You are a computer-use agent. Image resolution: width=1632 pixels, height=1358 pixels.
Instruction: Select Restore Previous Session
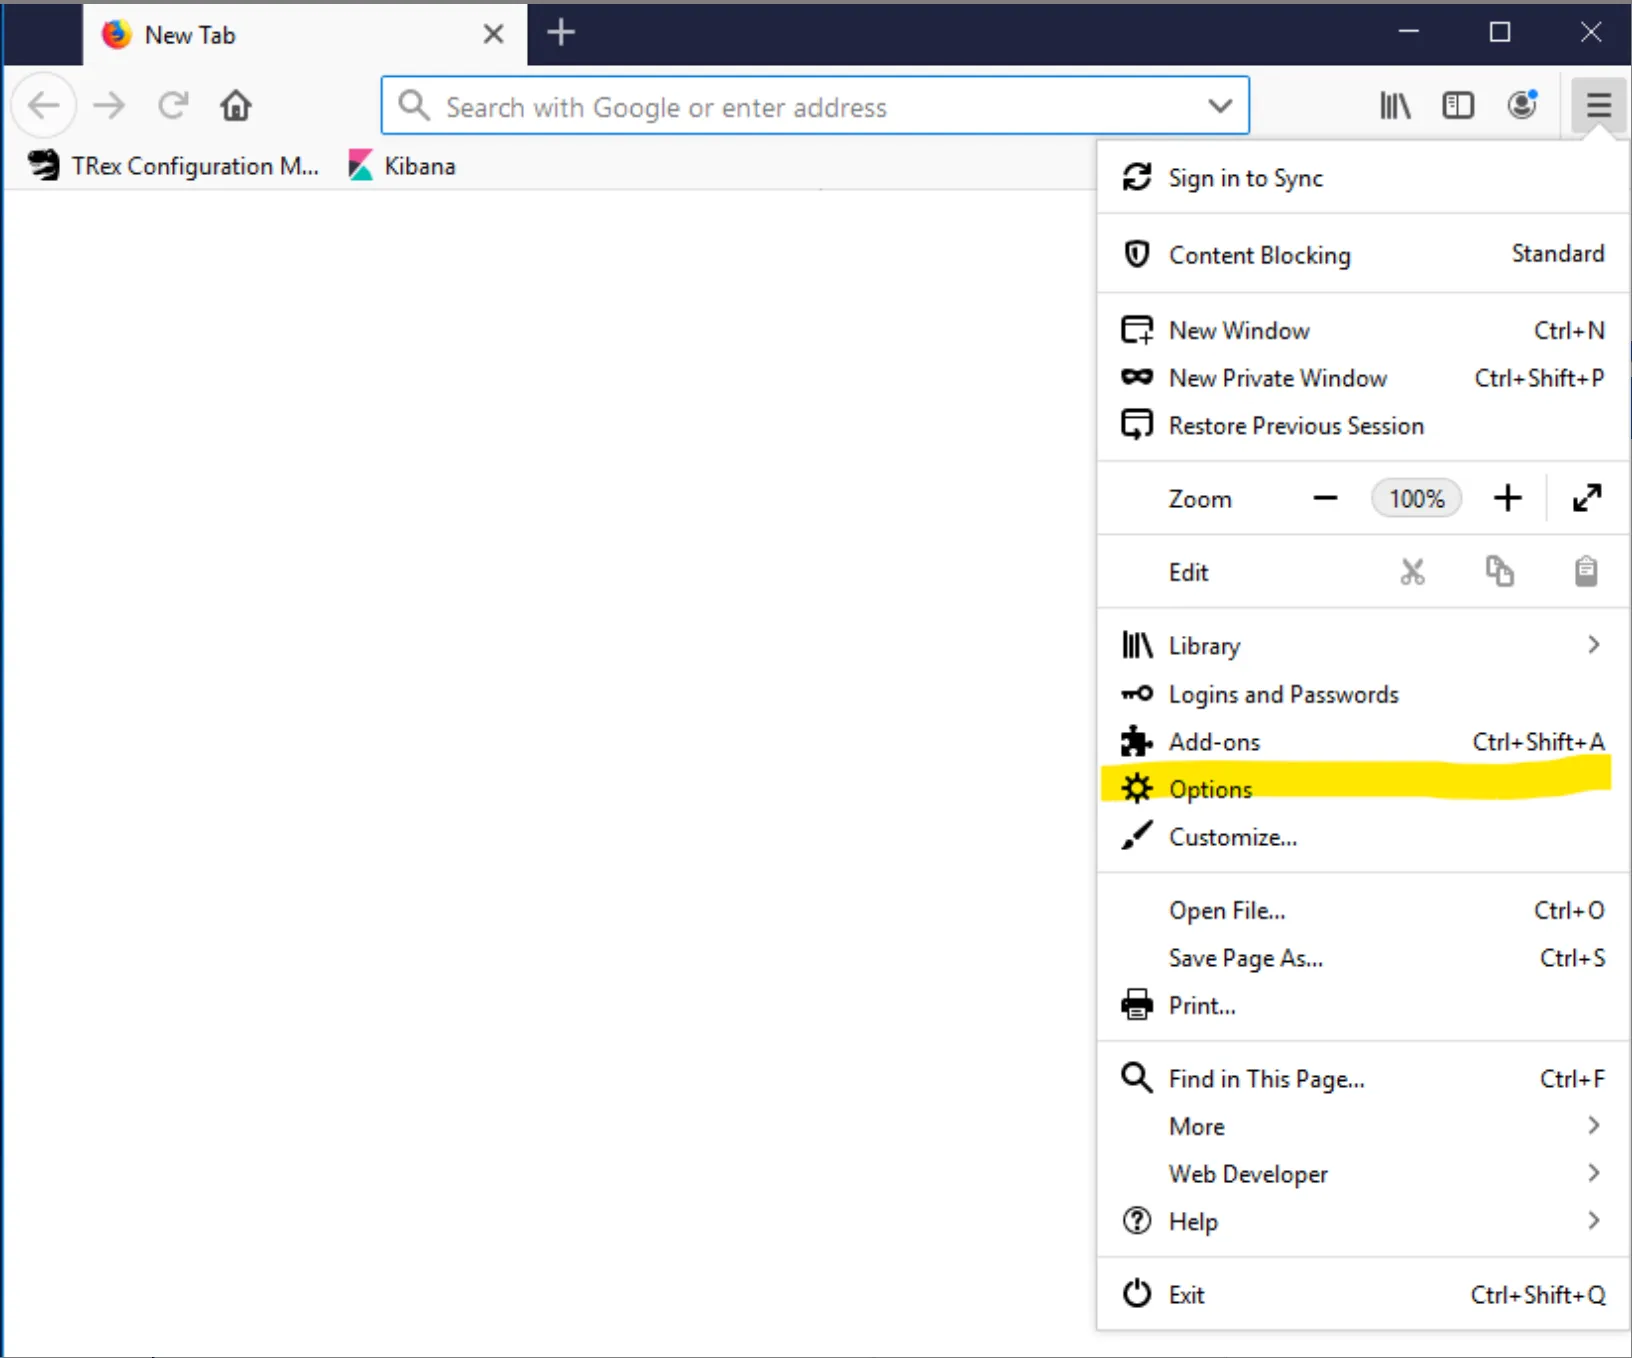click(x=1363, y=425)
